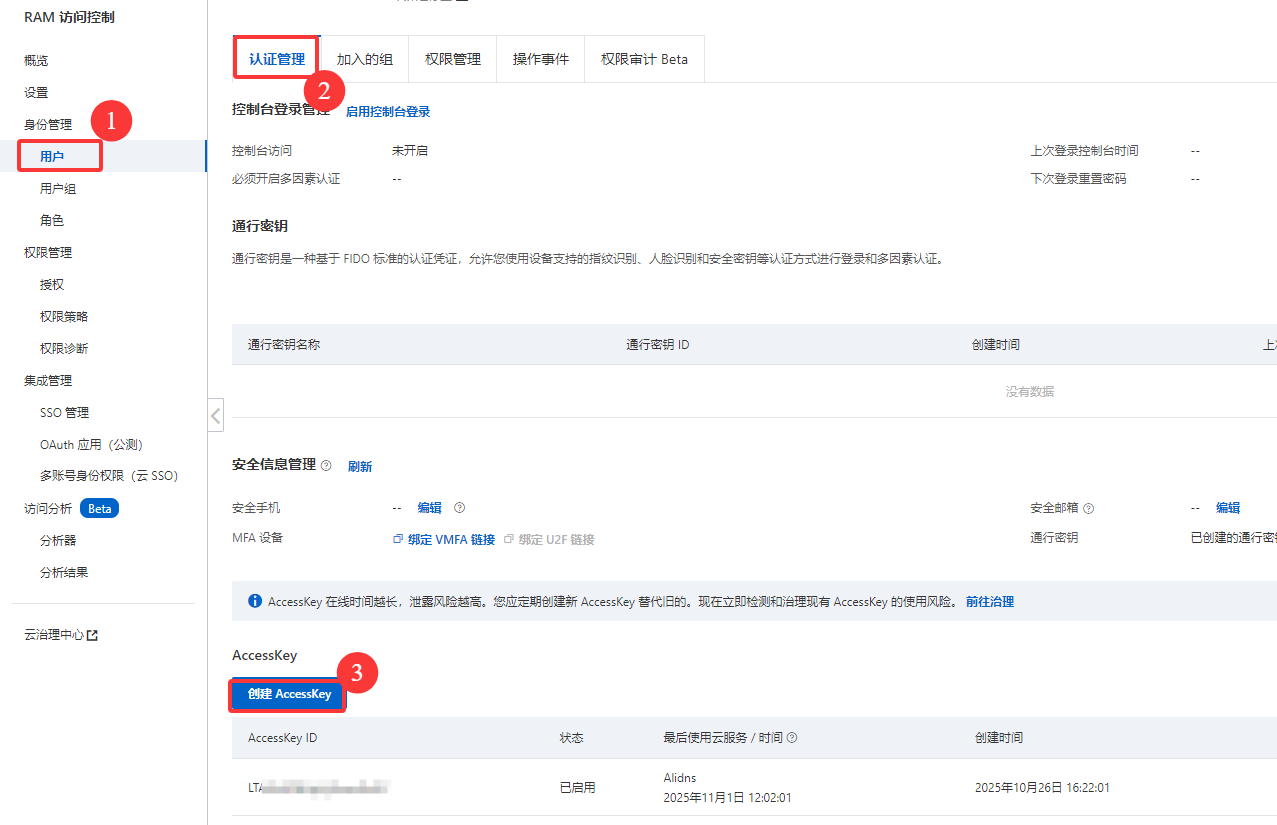The height and width of the screenshot is (825, 1277).
Task: Expand the 身份管理 sidebar section
Action: (48, 125)
